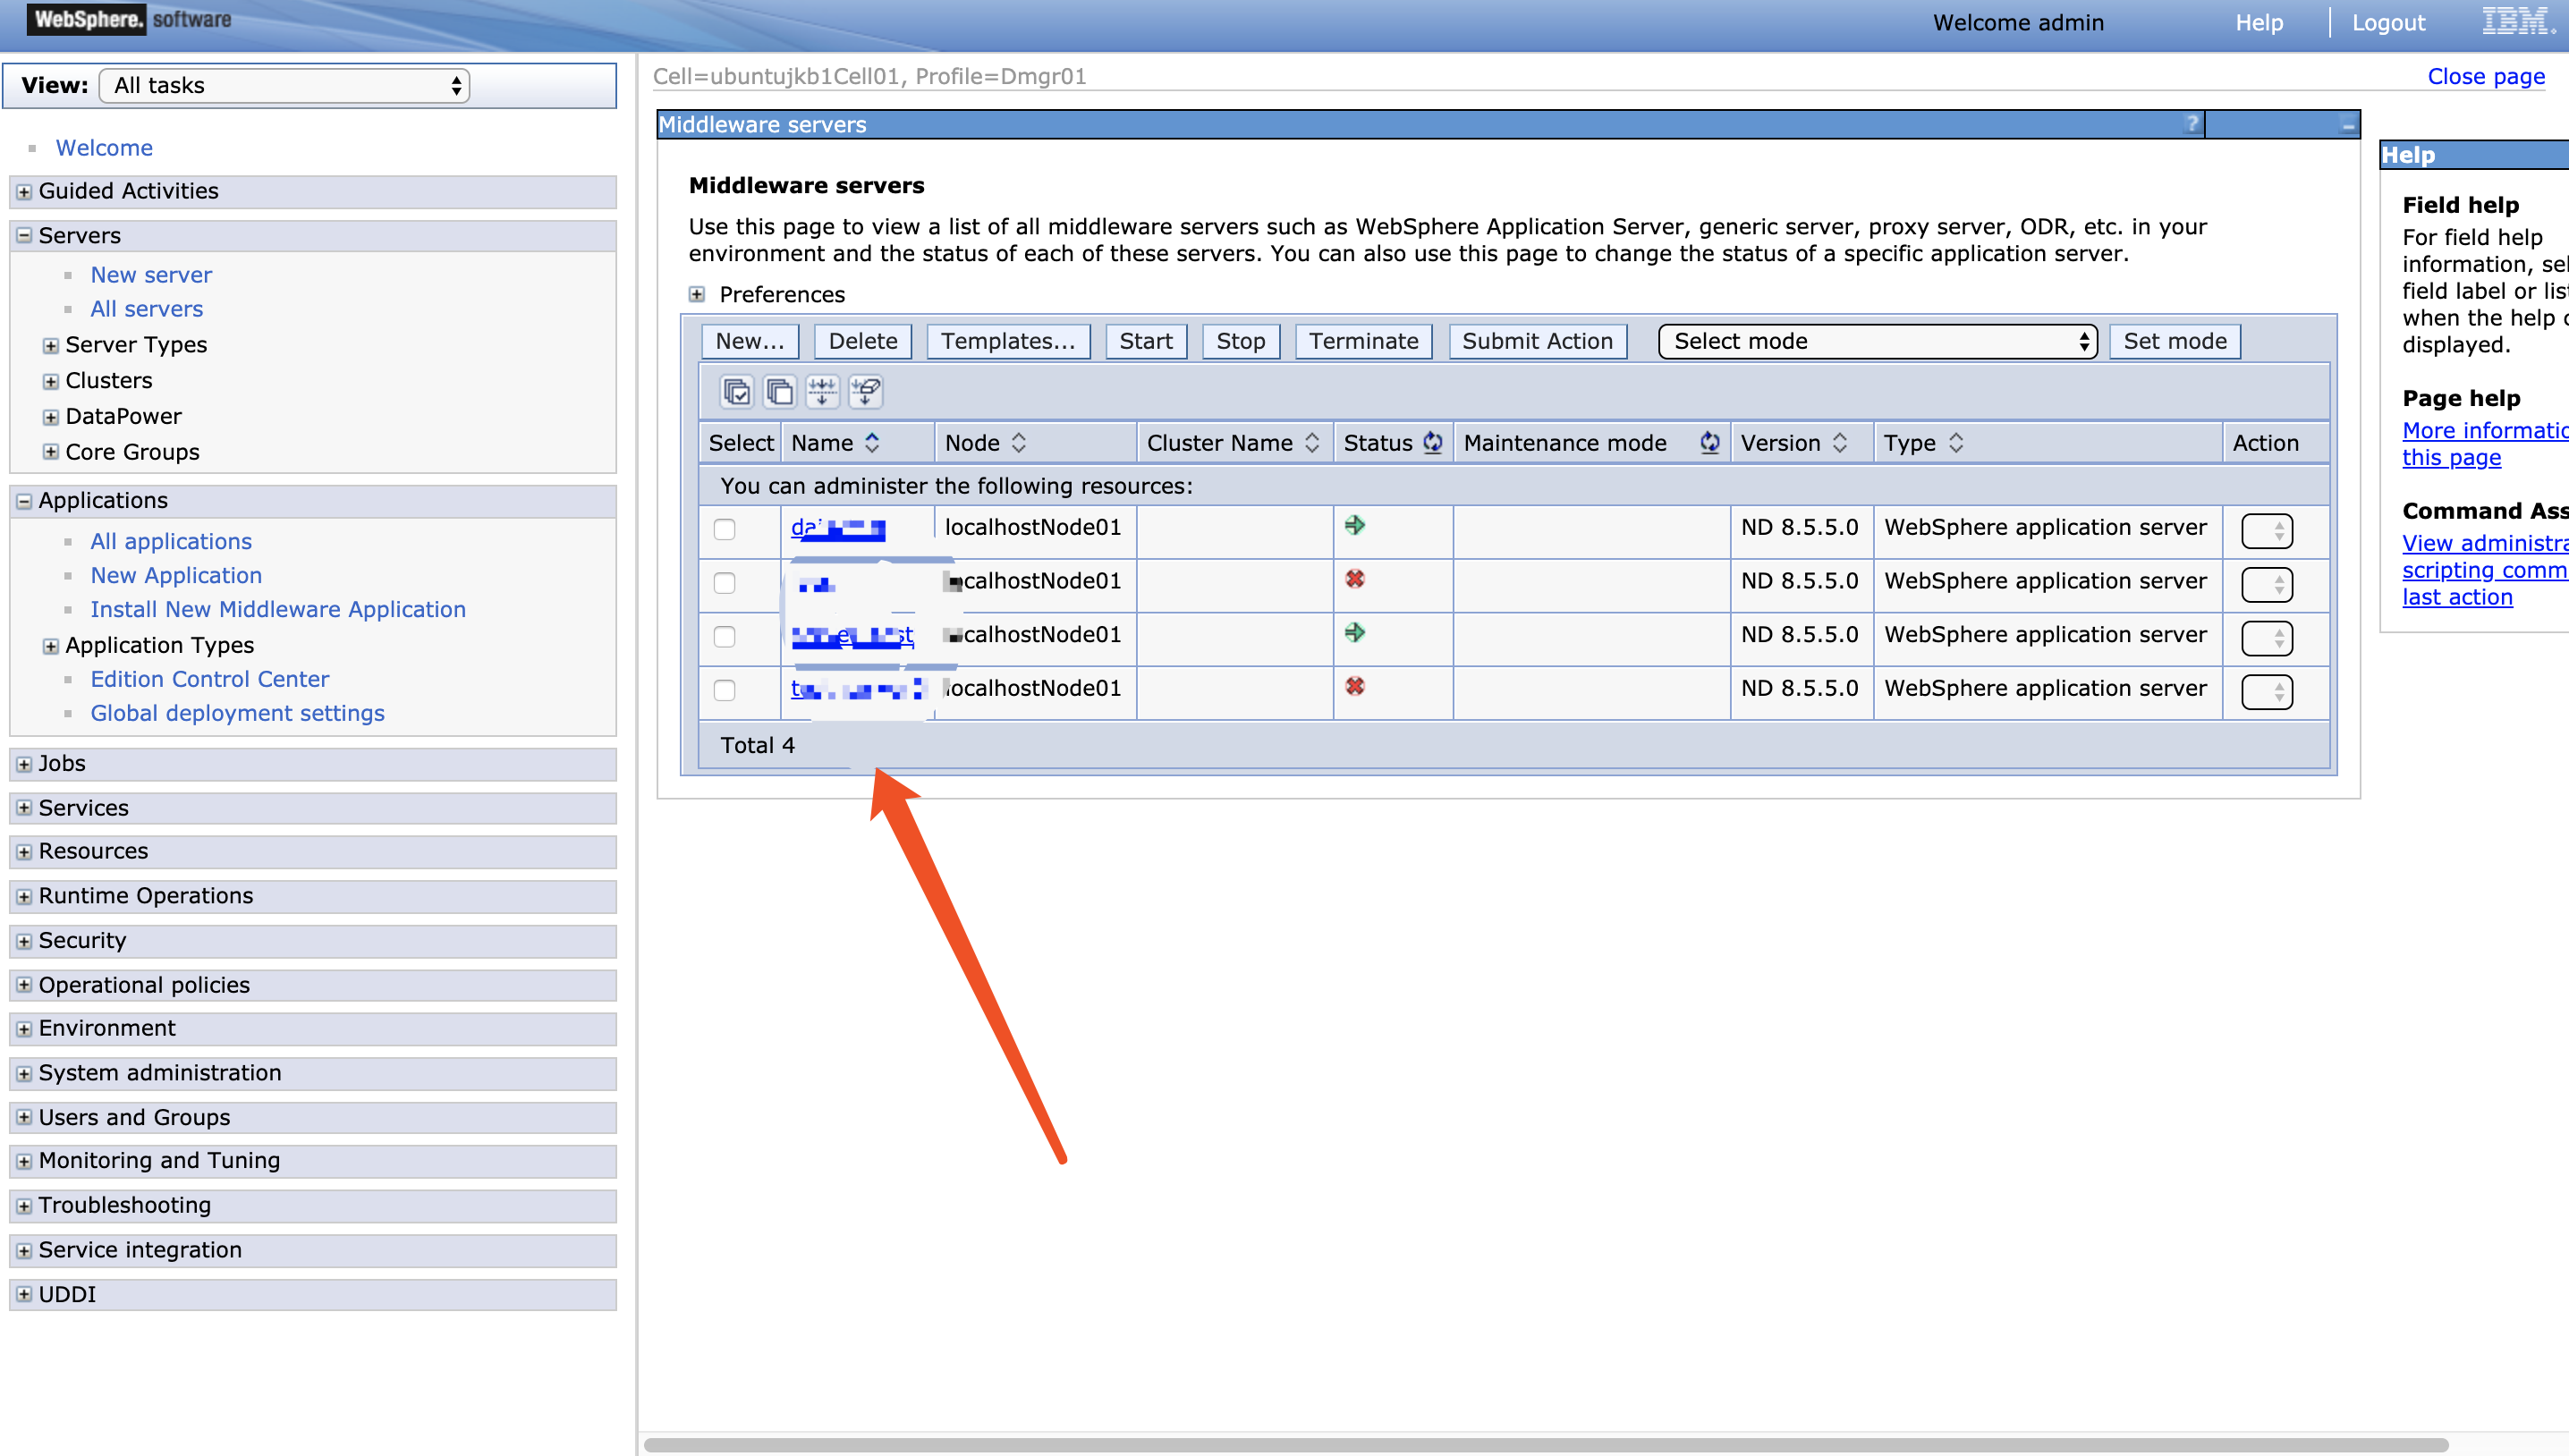The image size is (2569, 1456).
Task: Minimize the Middleware servers portlet
Action: tap(2348, 125)
